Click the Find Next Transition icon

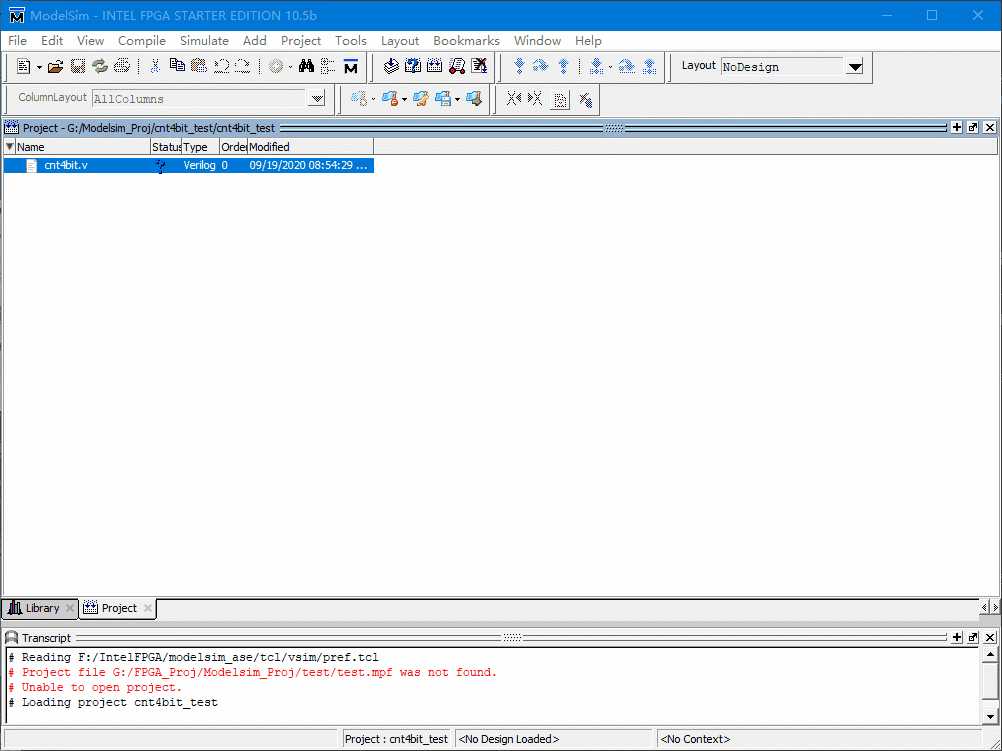[536, 99]
